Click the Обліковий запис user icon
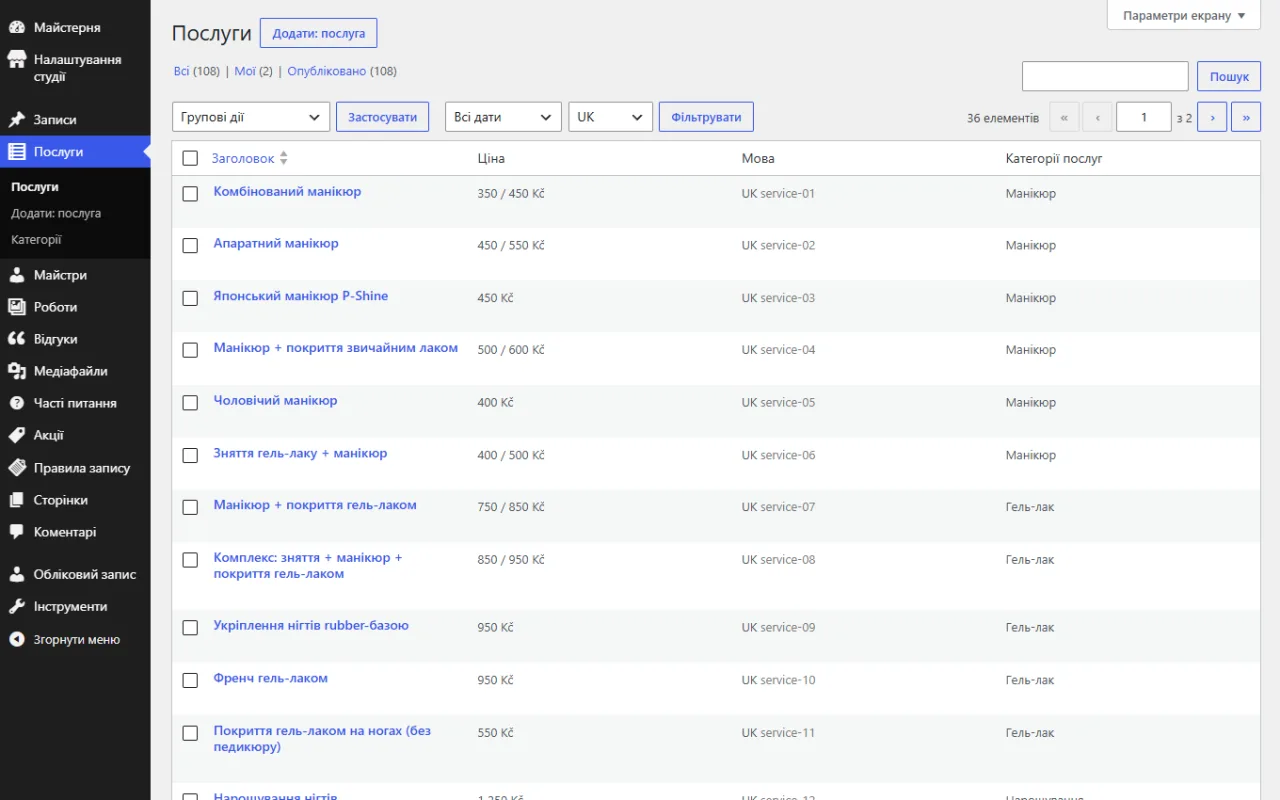Viewport: 1280px width, 800px height. 17,574
